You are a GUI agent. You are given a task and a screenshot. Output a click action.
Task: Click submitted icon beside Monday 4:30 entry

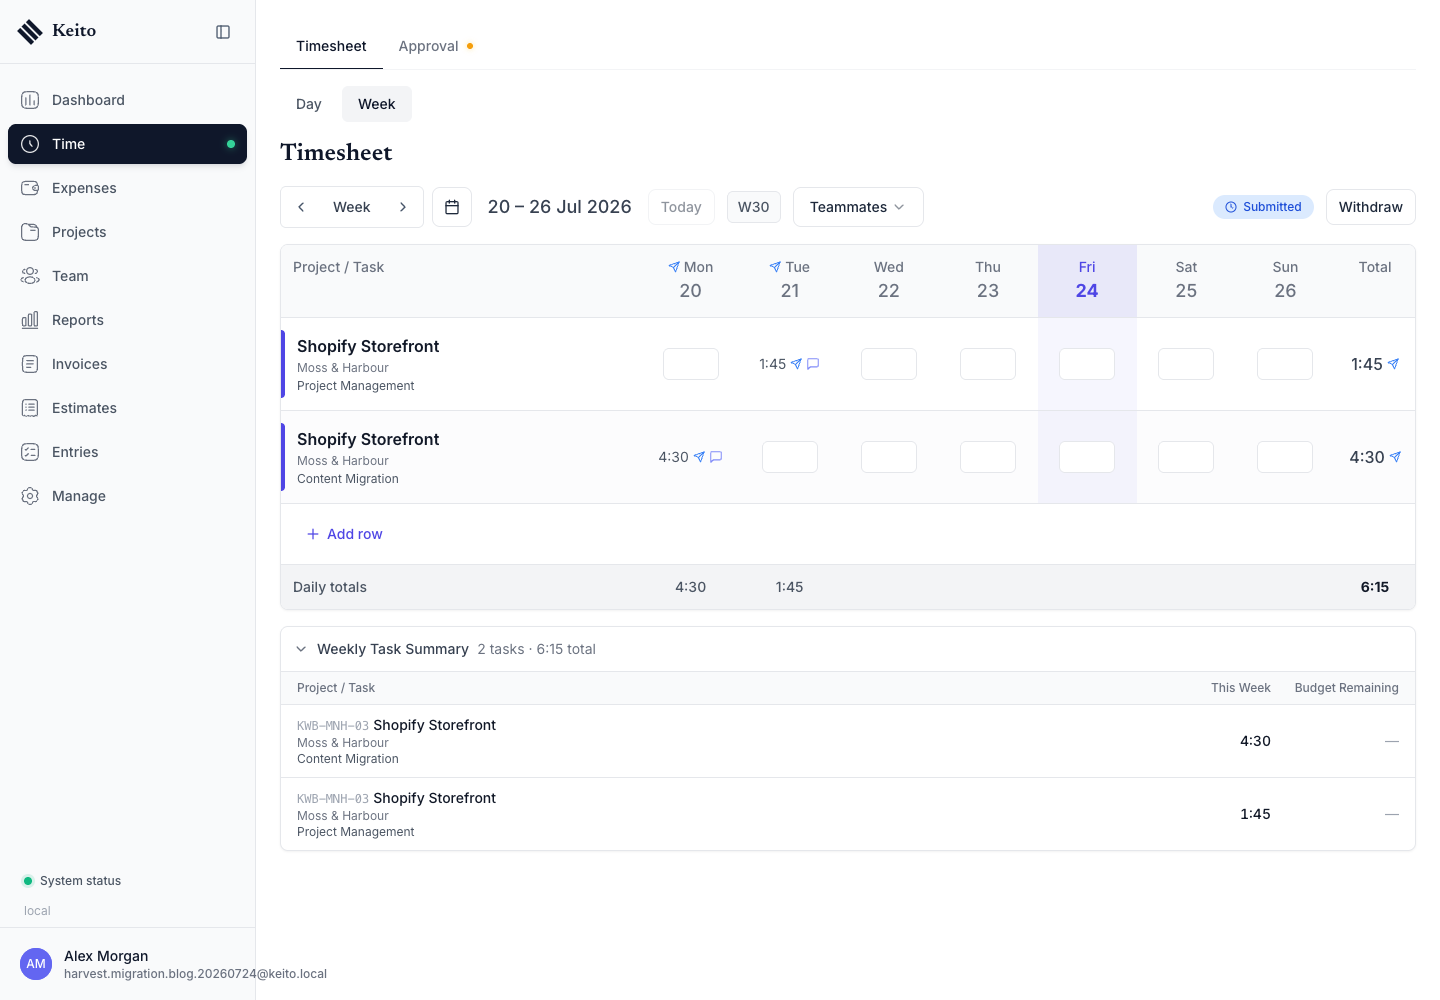click(x=699, y=457)
